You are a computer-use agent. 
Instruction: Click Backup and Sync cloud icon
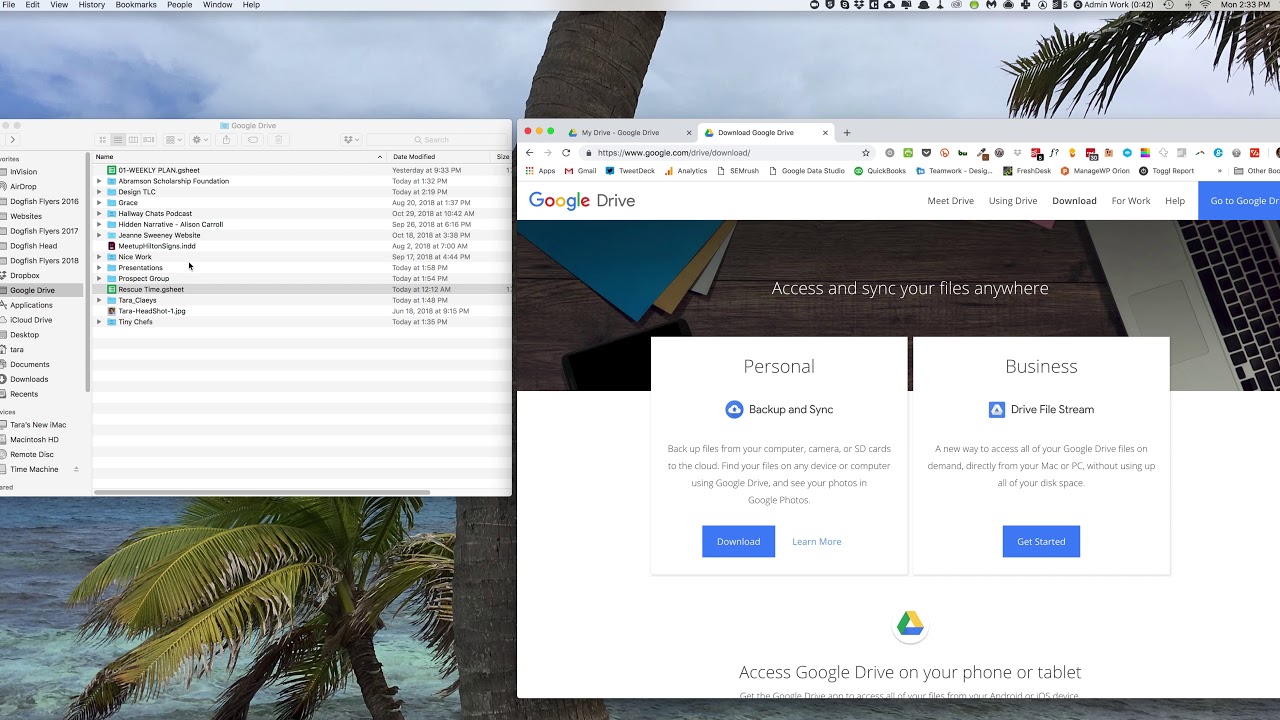click(x=734, y=409)
